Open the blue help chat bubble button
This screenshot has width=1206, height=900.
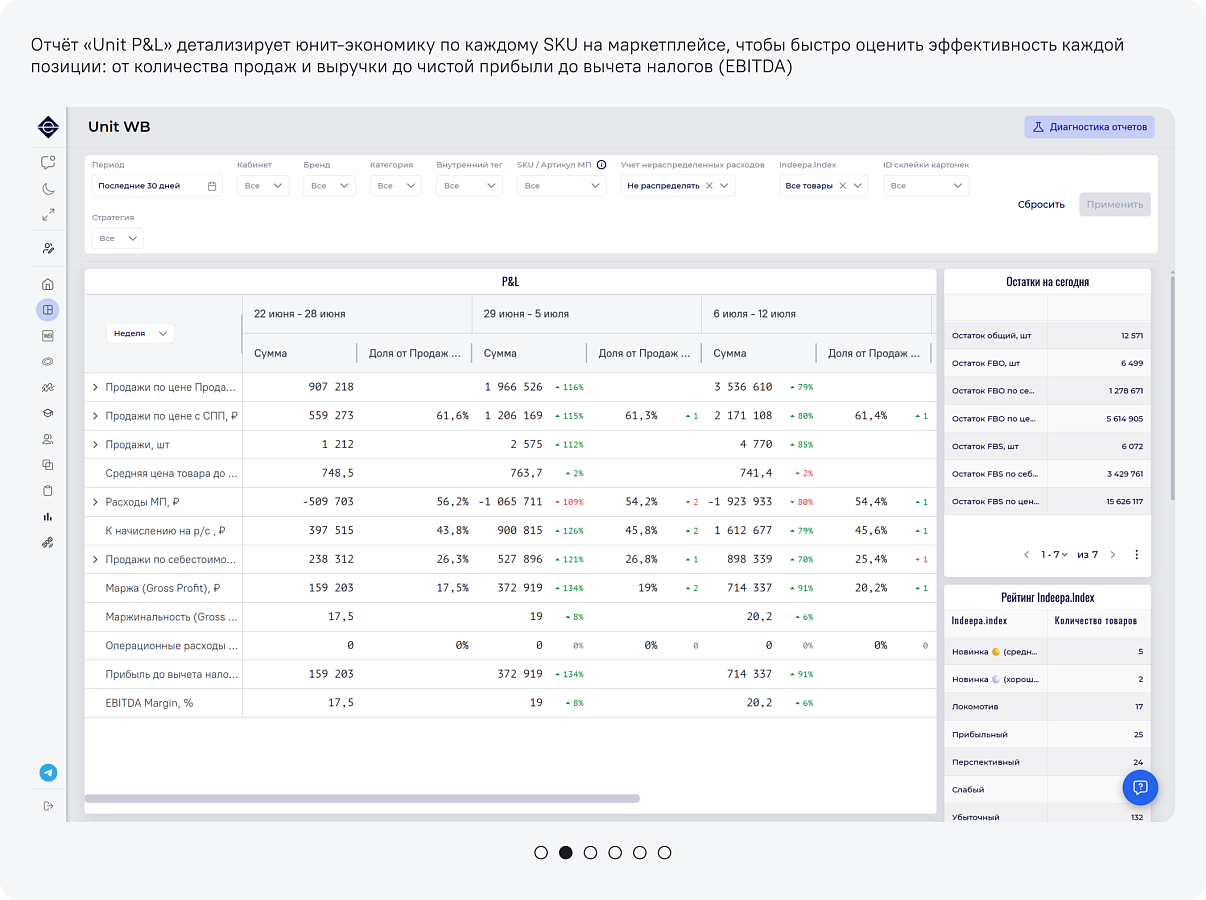pyautogui.click(x=1140, y=788)
